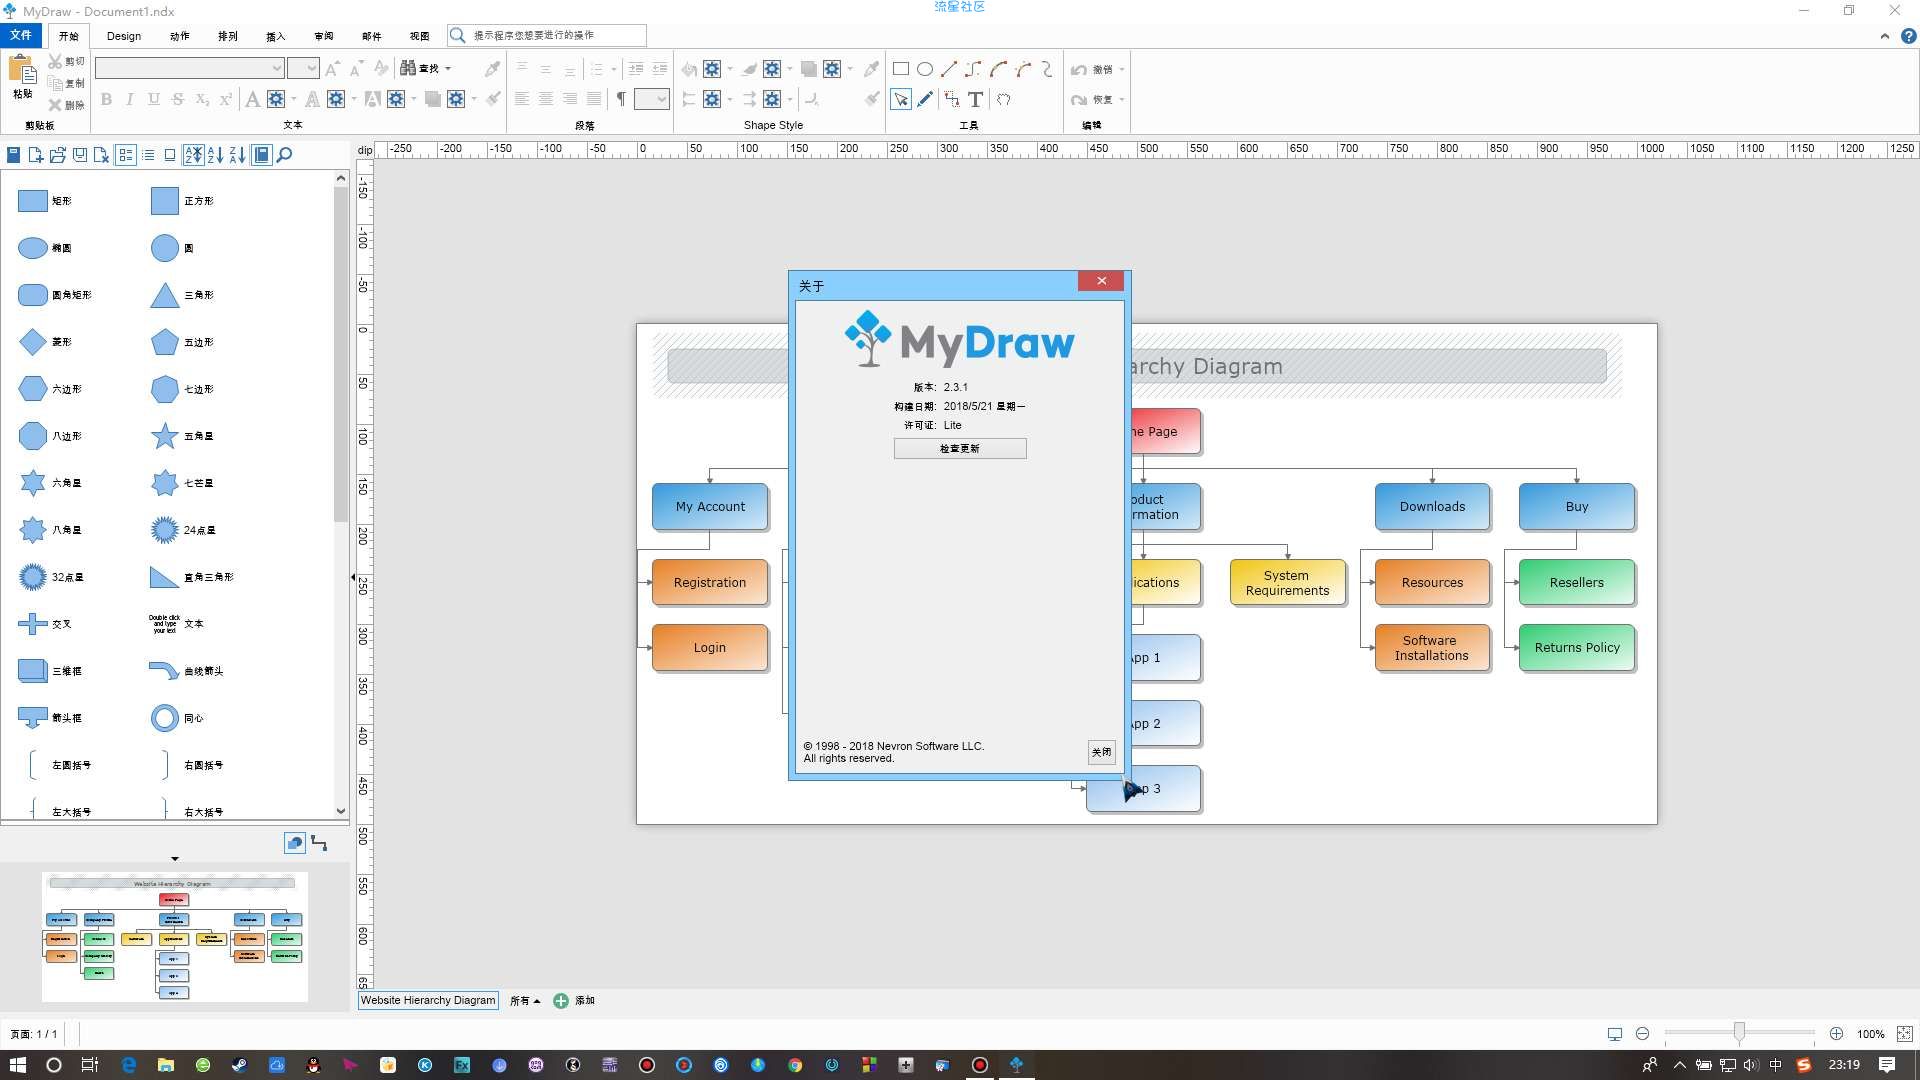Click the zoom in plus icon in status bar
This screenshot has height=1080, width=1920.
pyautogui.click(x=1836, y=1034)
